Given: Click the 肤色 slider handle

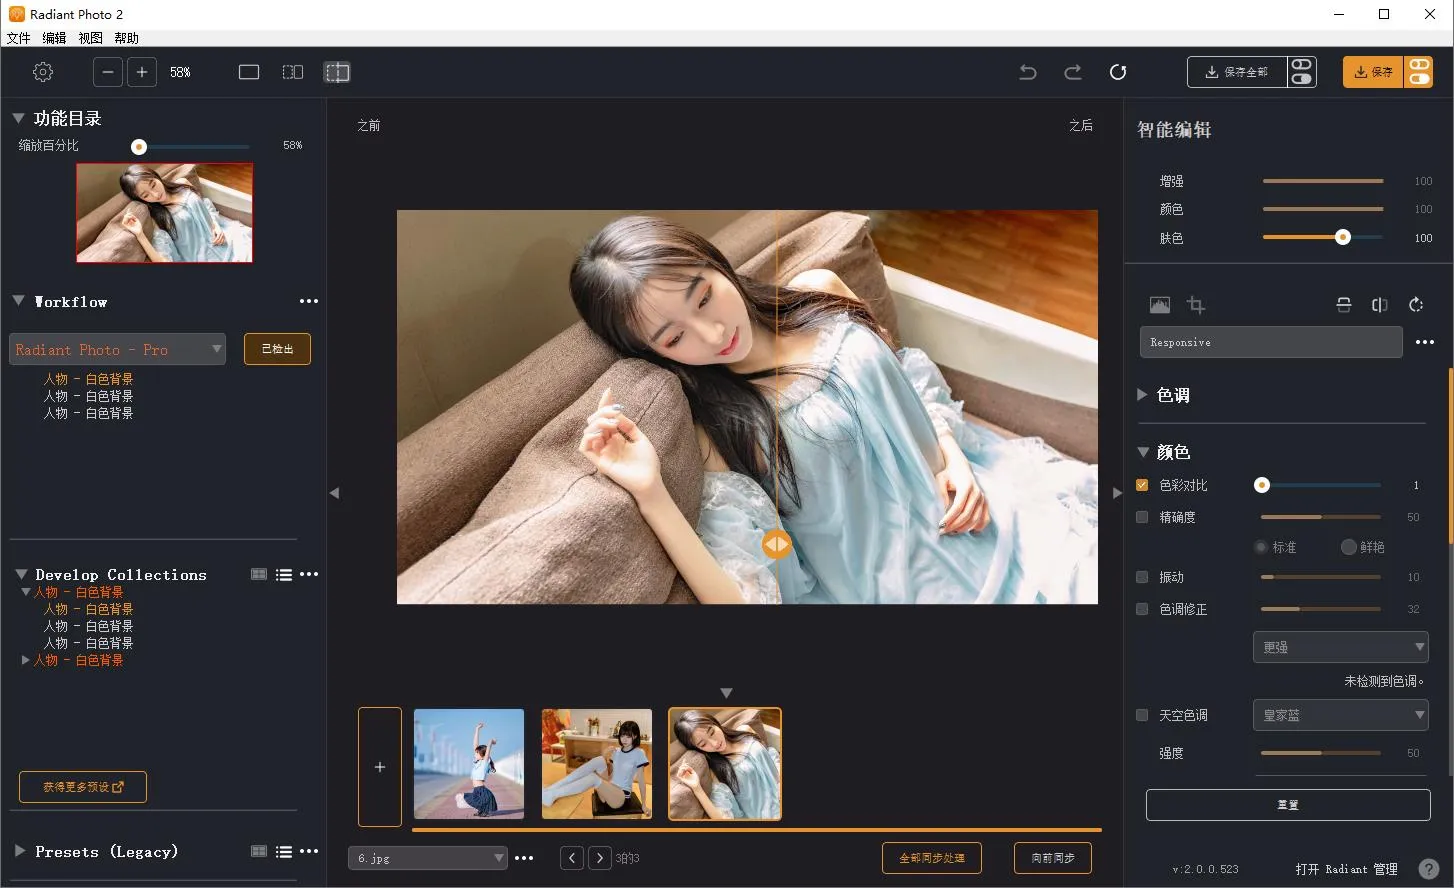Looking at the screenshot, I should tap(1343, 237).
